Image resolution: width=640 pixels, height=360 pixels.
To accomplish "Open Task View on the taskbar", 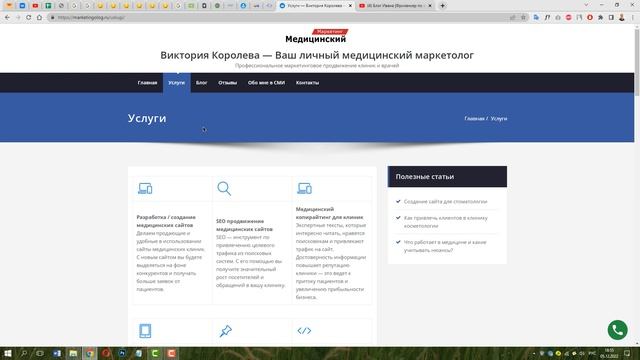I will 40,353.
